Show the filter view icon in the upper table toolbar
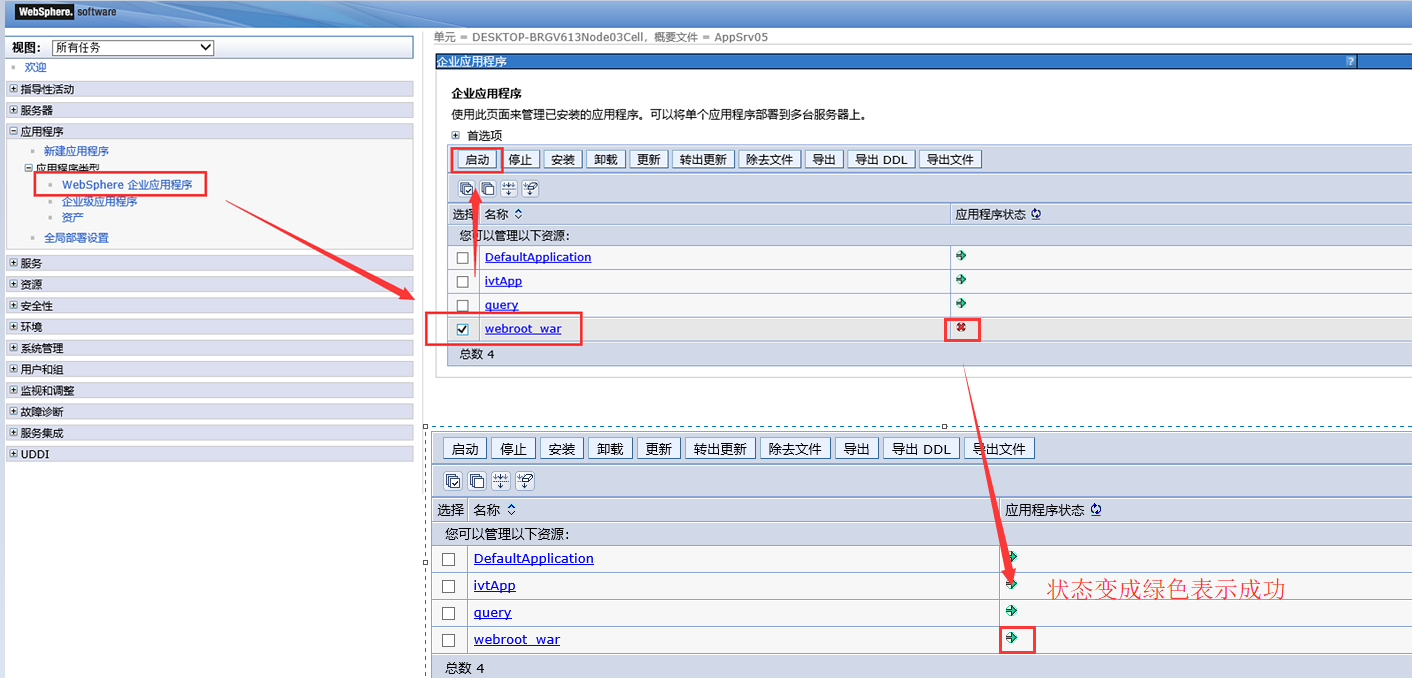Image resolution: width=1412 pixels, height=678 pixels. [509, 188]
